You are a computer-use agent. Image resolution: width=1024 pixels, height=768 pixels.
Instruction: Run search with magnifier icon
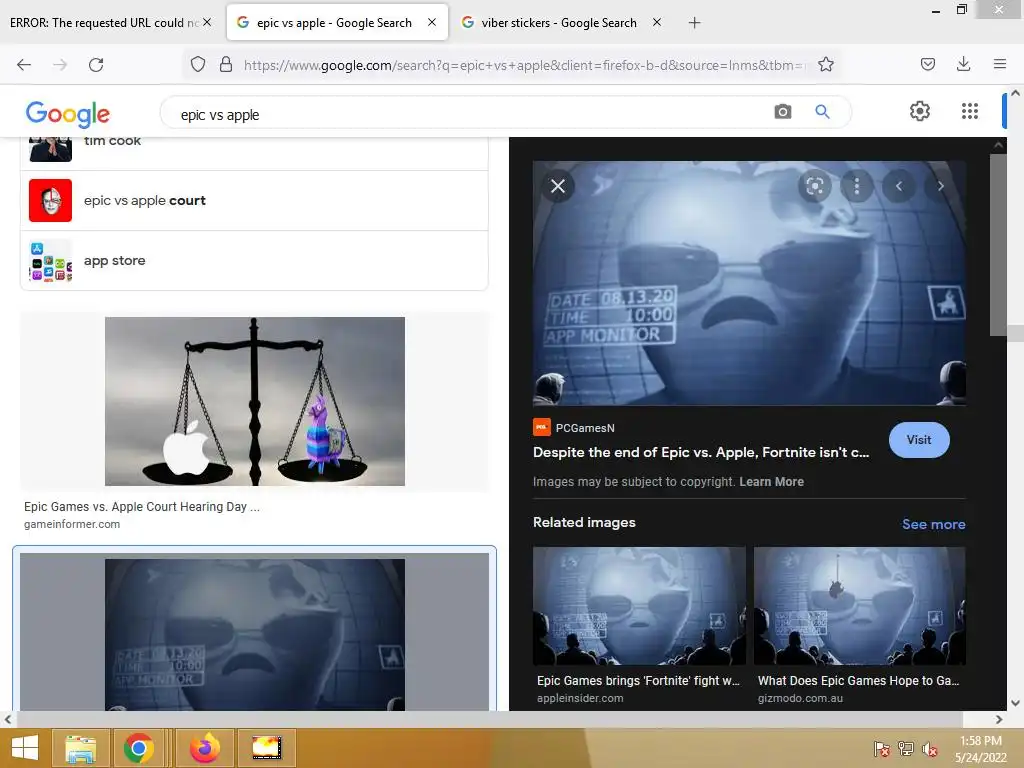(x=823, y=112)
